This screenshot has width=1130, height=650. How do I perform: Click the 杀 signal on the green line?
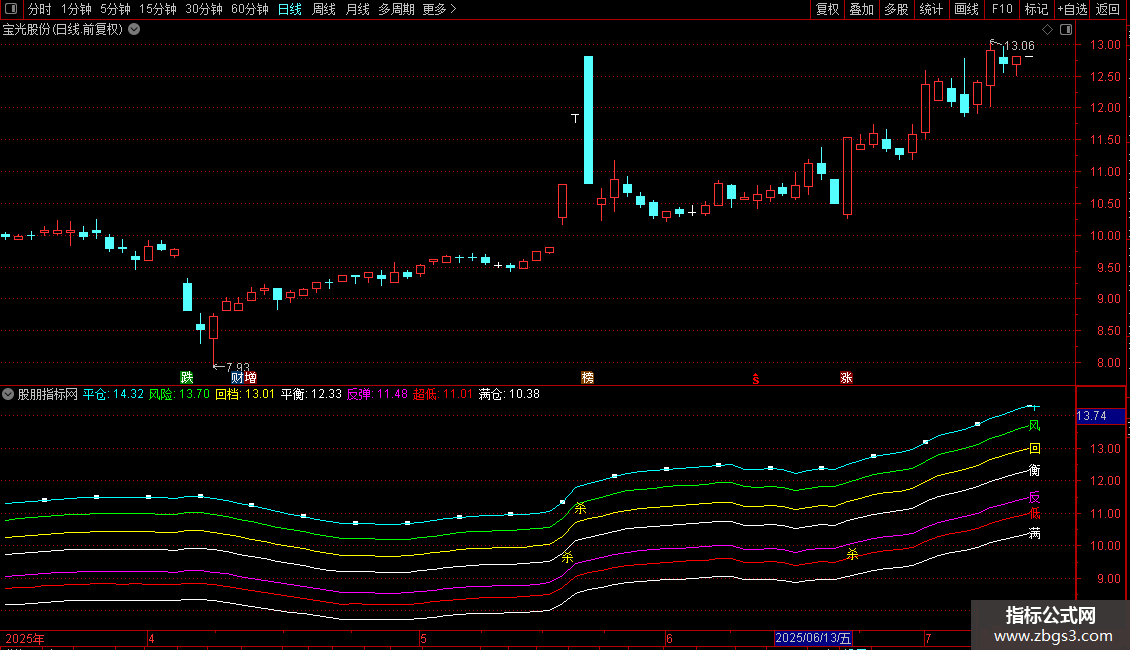tap(580, 508)
